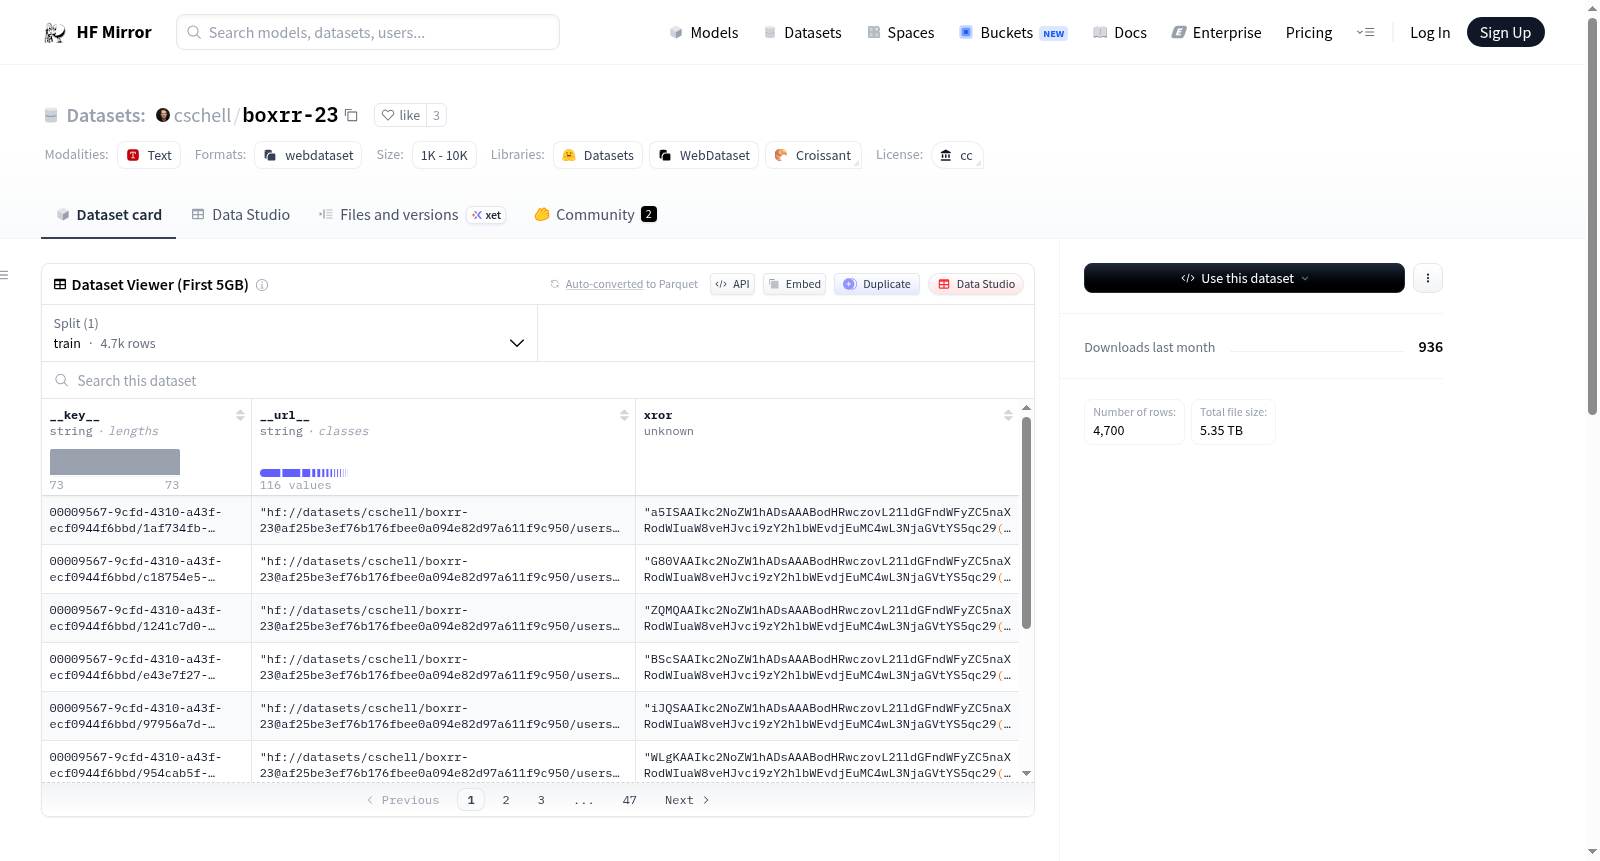
Task: Click the table's vertical scrollbar thumb
Action: tap(1026, 522)
